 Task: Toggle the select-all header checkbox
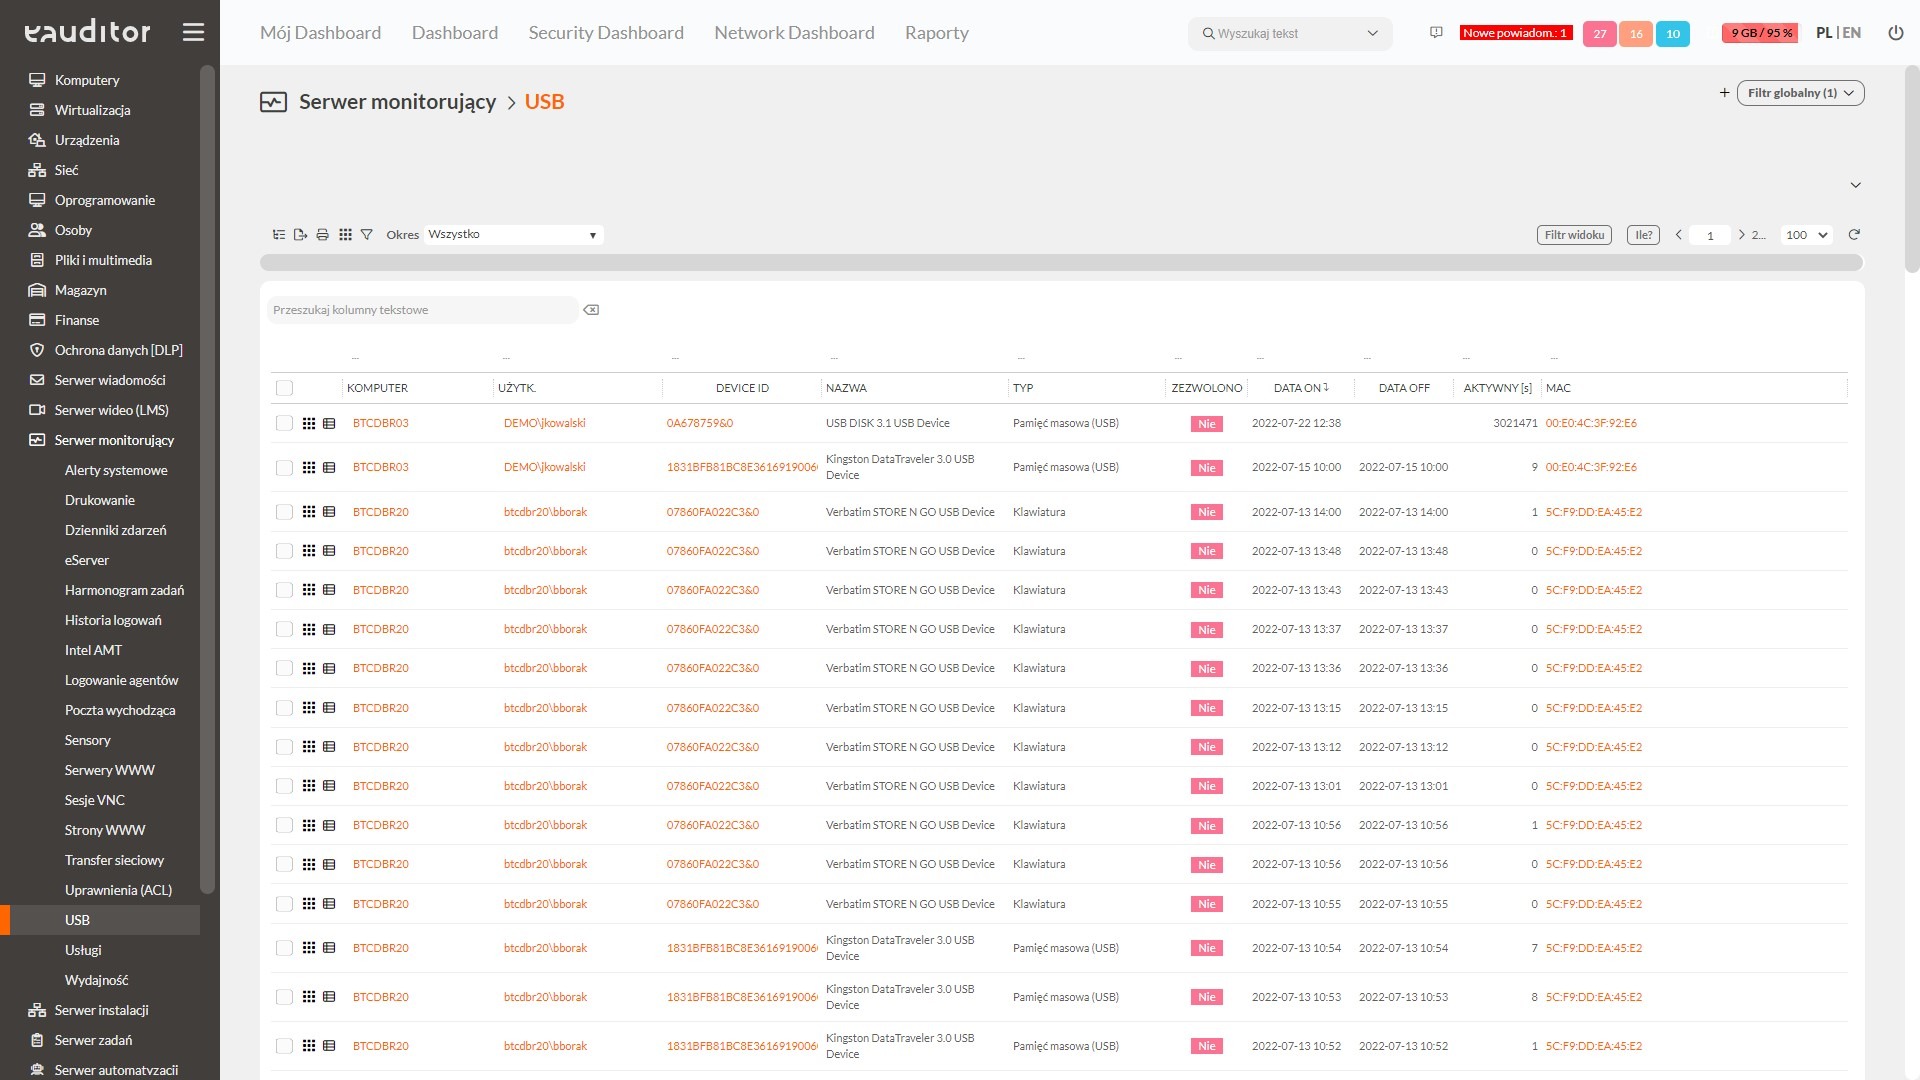284,388
